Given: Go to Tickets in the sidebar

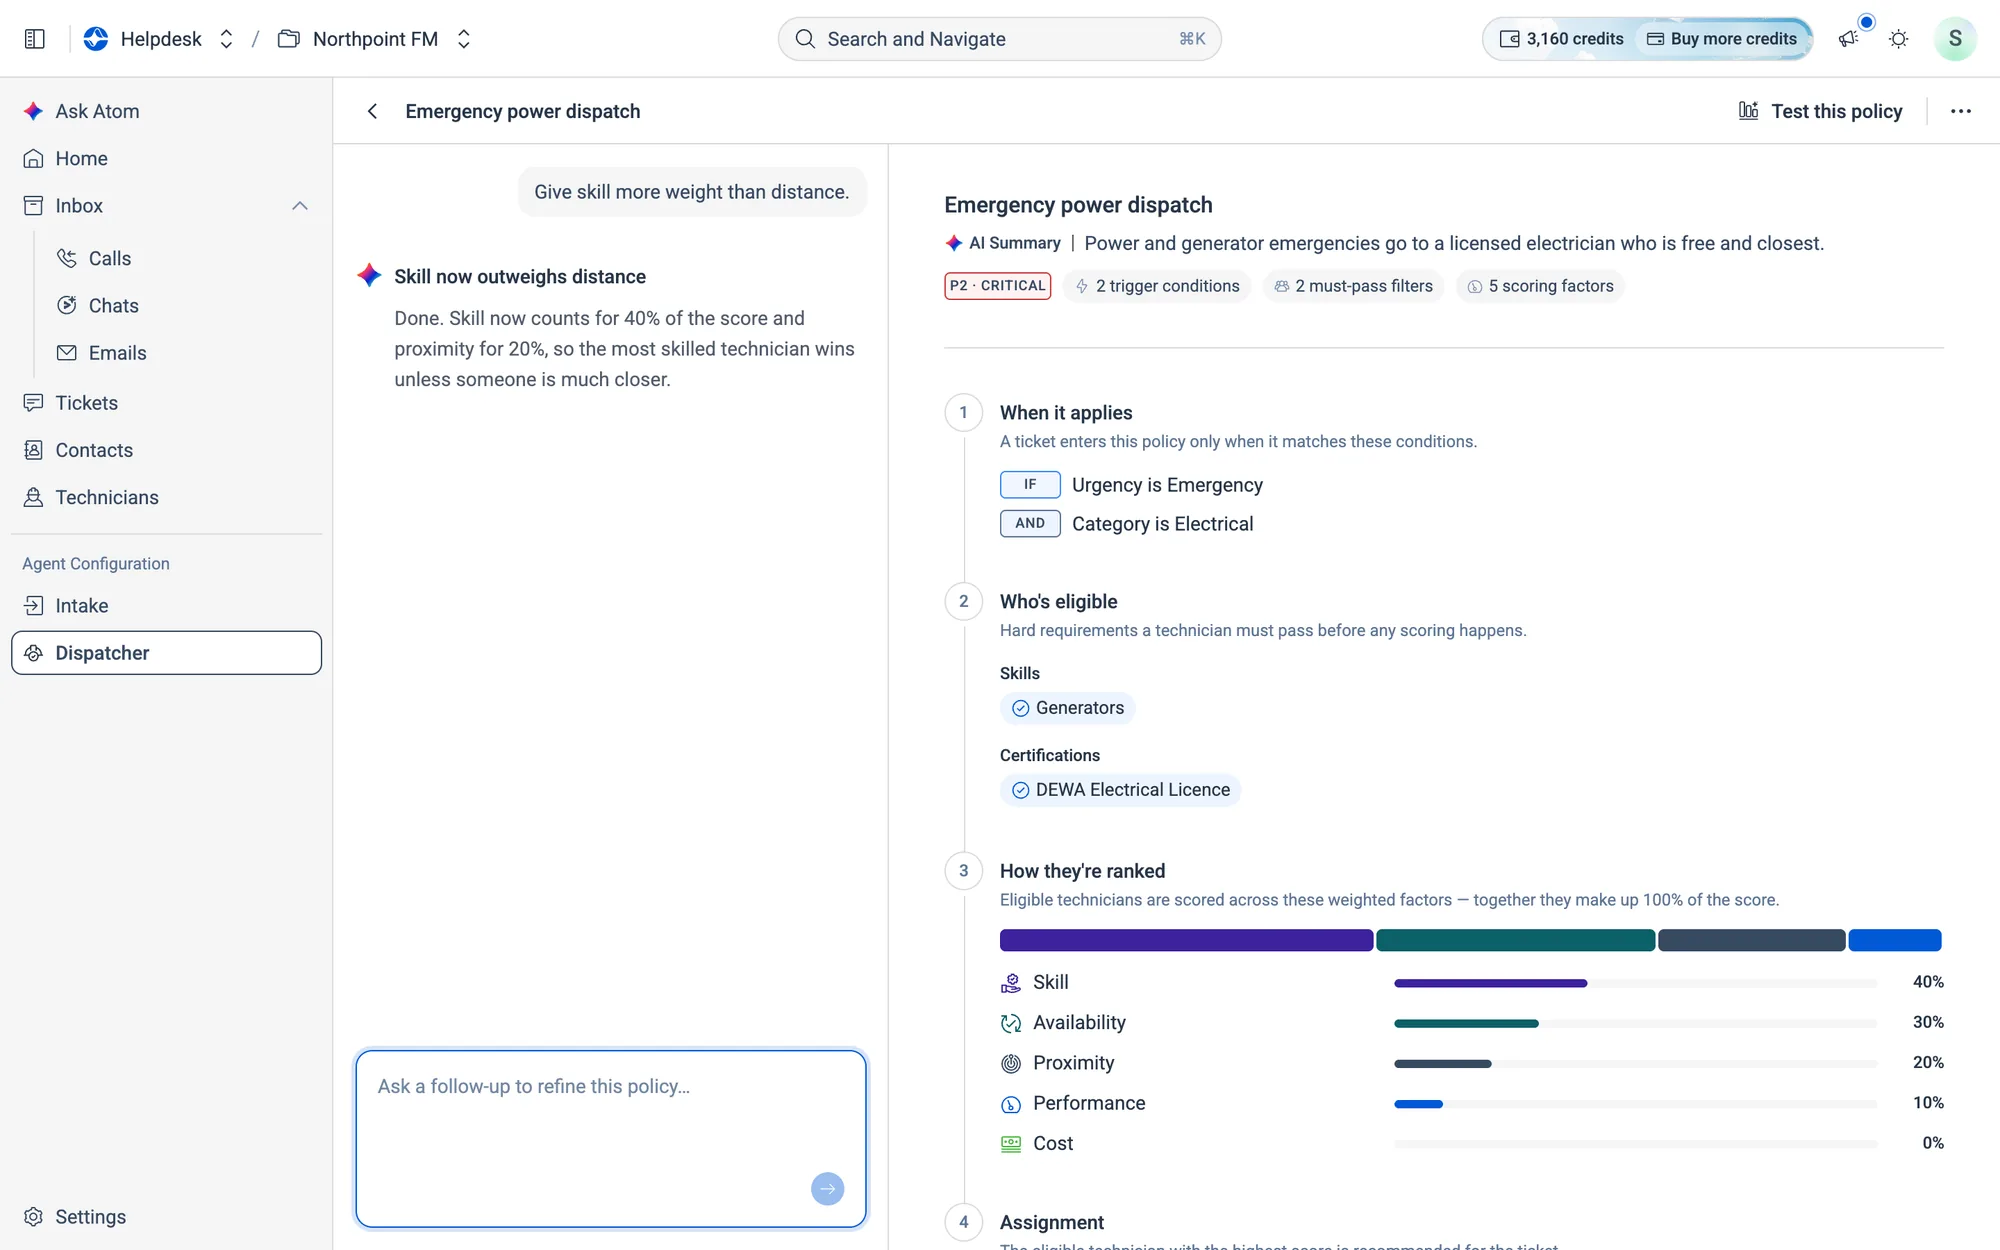Looking at the screenshot, I should (166, 403).
